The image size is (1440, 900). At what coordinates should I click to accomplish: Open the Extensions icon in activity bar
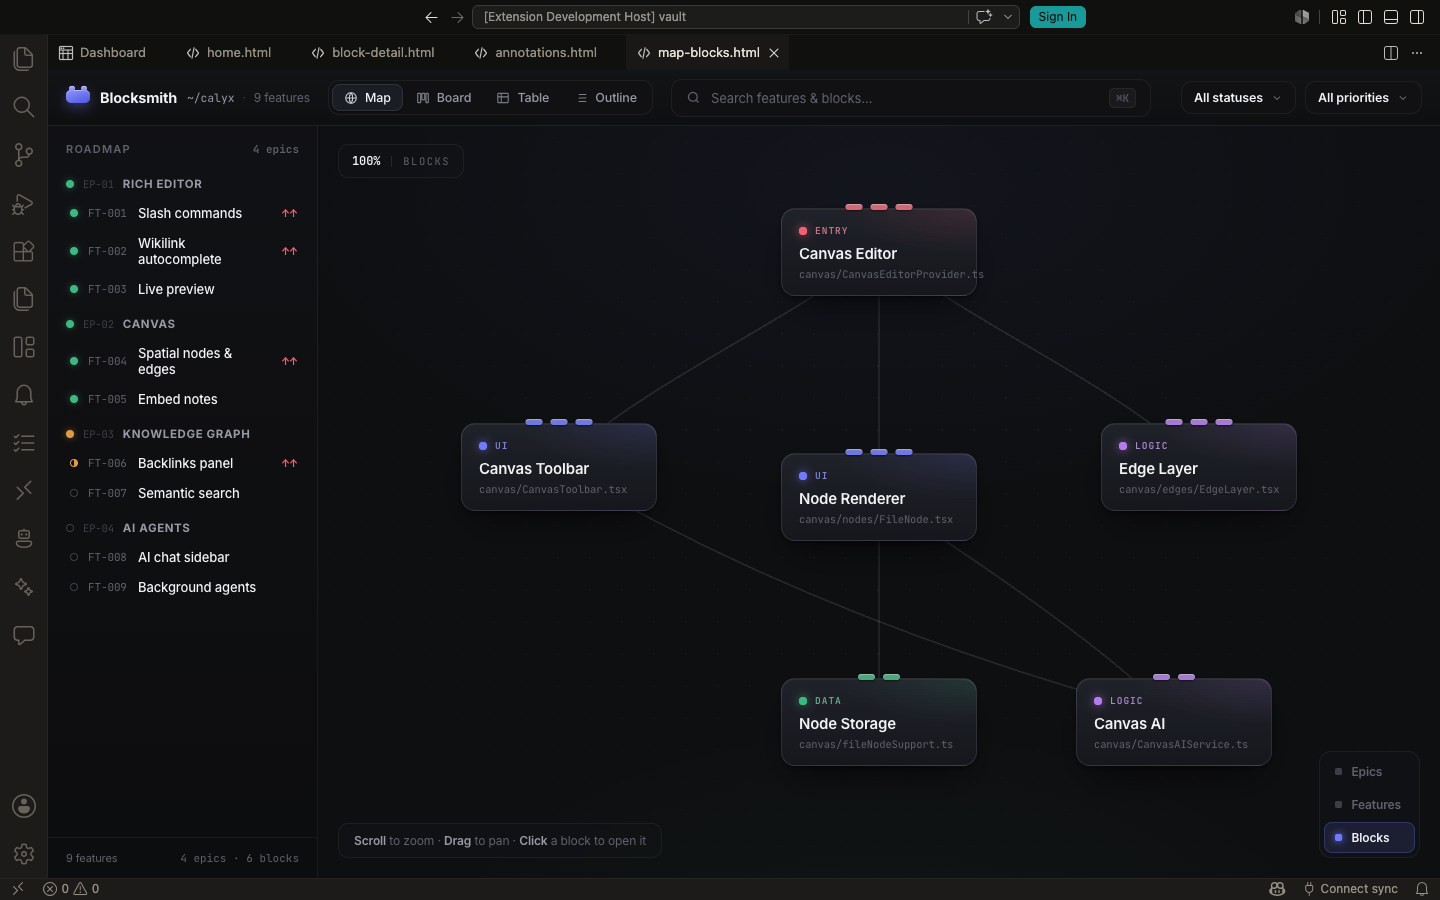pyautogui.click(x=24, y=251)
